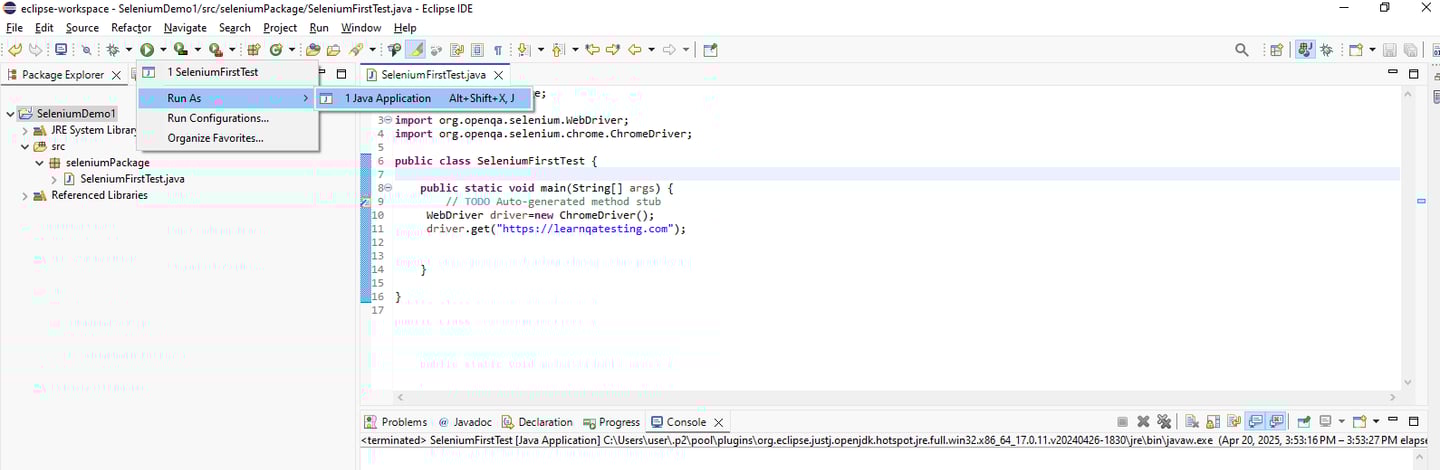The width and height of the screenshot is (1440, 470).
Task: Open the Window menu
Action: pyautogui.click(x=361, y=28)
